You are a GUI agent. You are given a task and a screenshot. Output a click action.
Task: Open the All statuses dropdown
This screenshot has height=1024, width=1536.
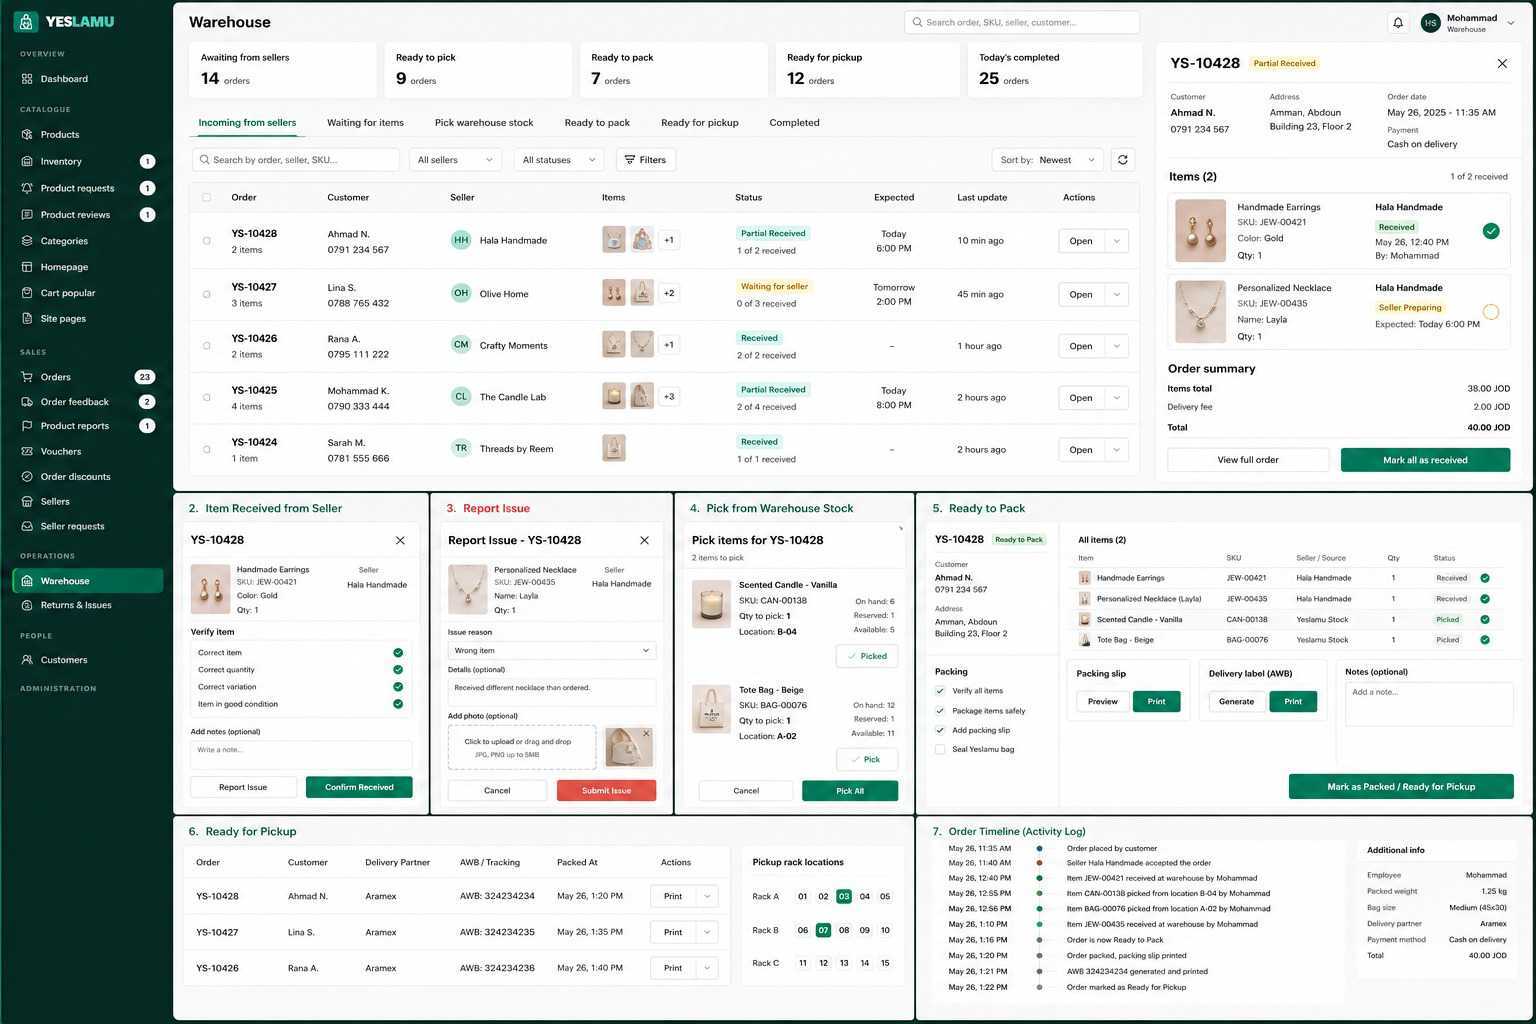point(559,160)
